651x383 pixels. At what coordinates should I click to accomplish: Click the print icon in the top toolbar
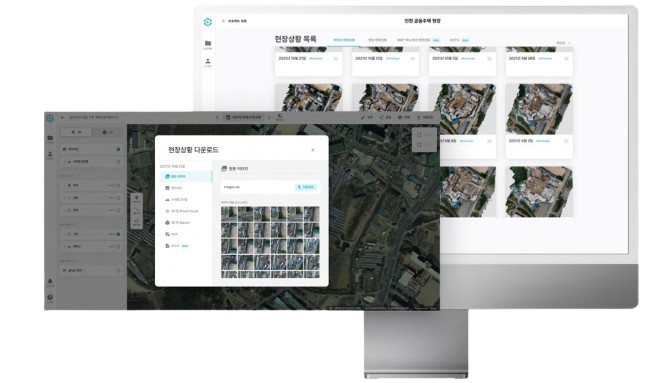[x=400, y=118]
